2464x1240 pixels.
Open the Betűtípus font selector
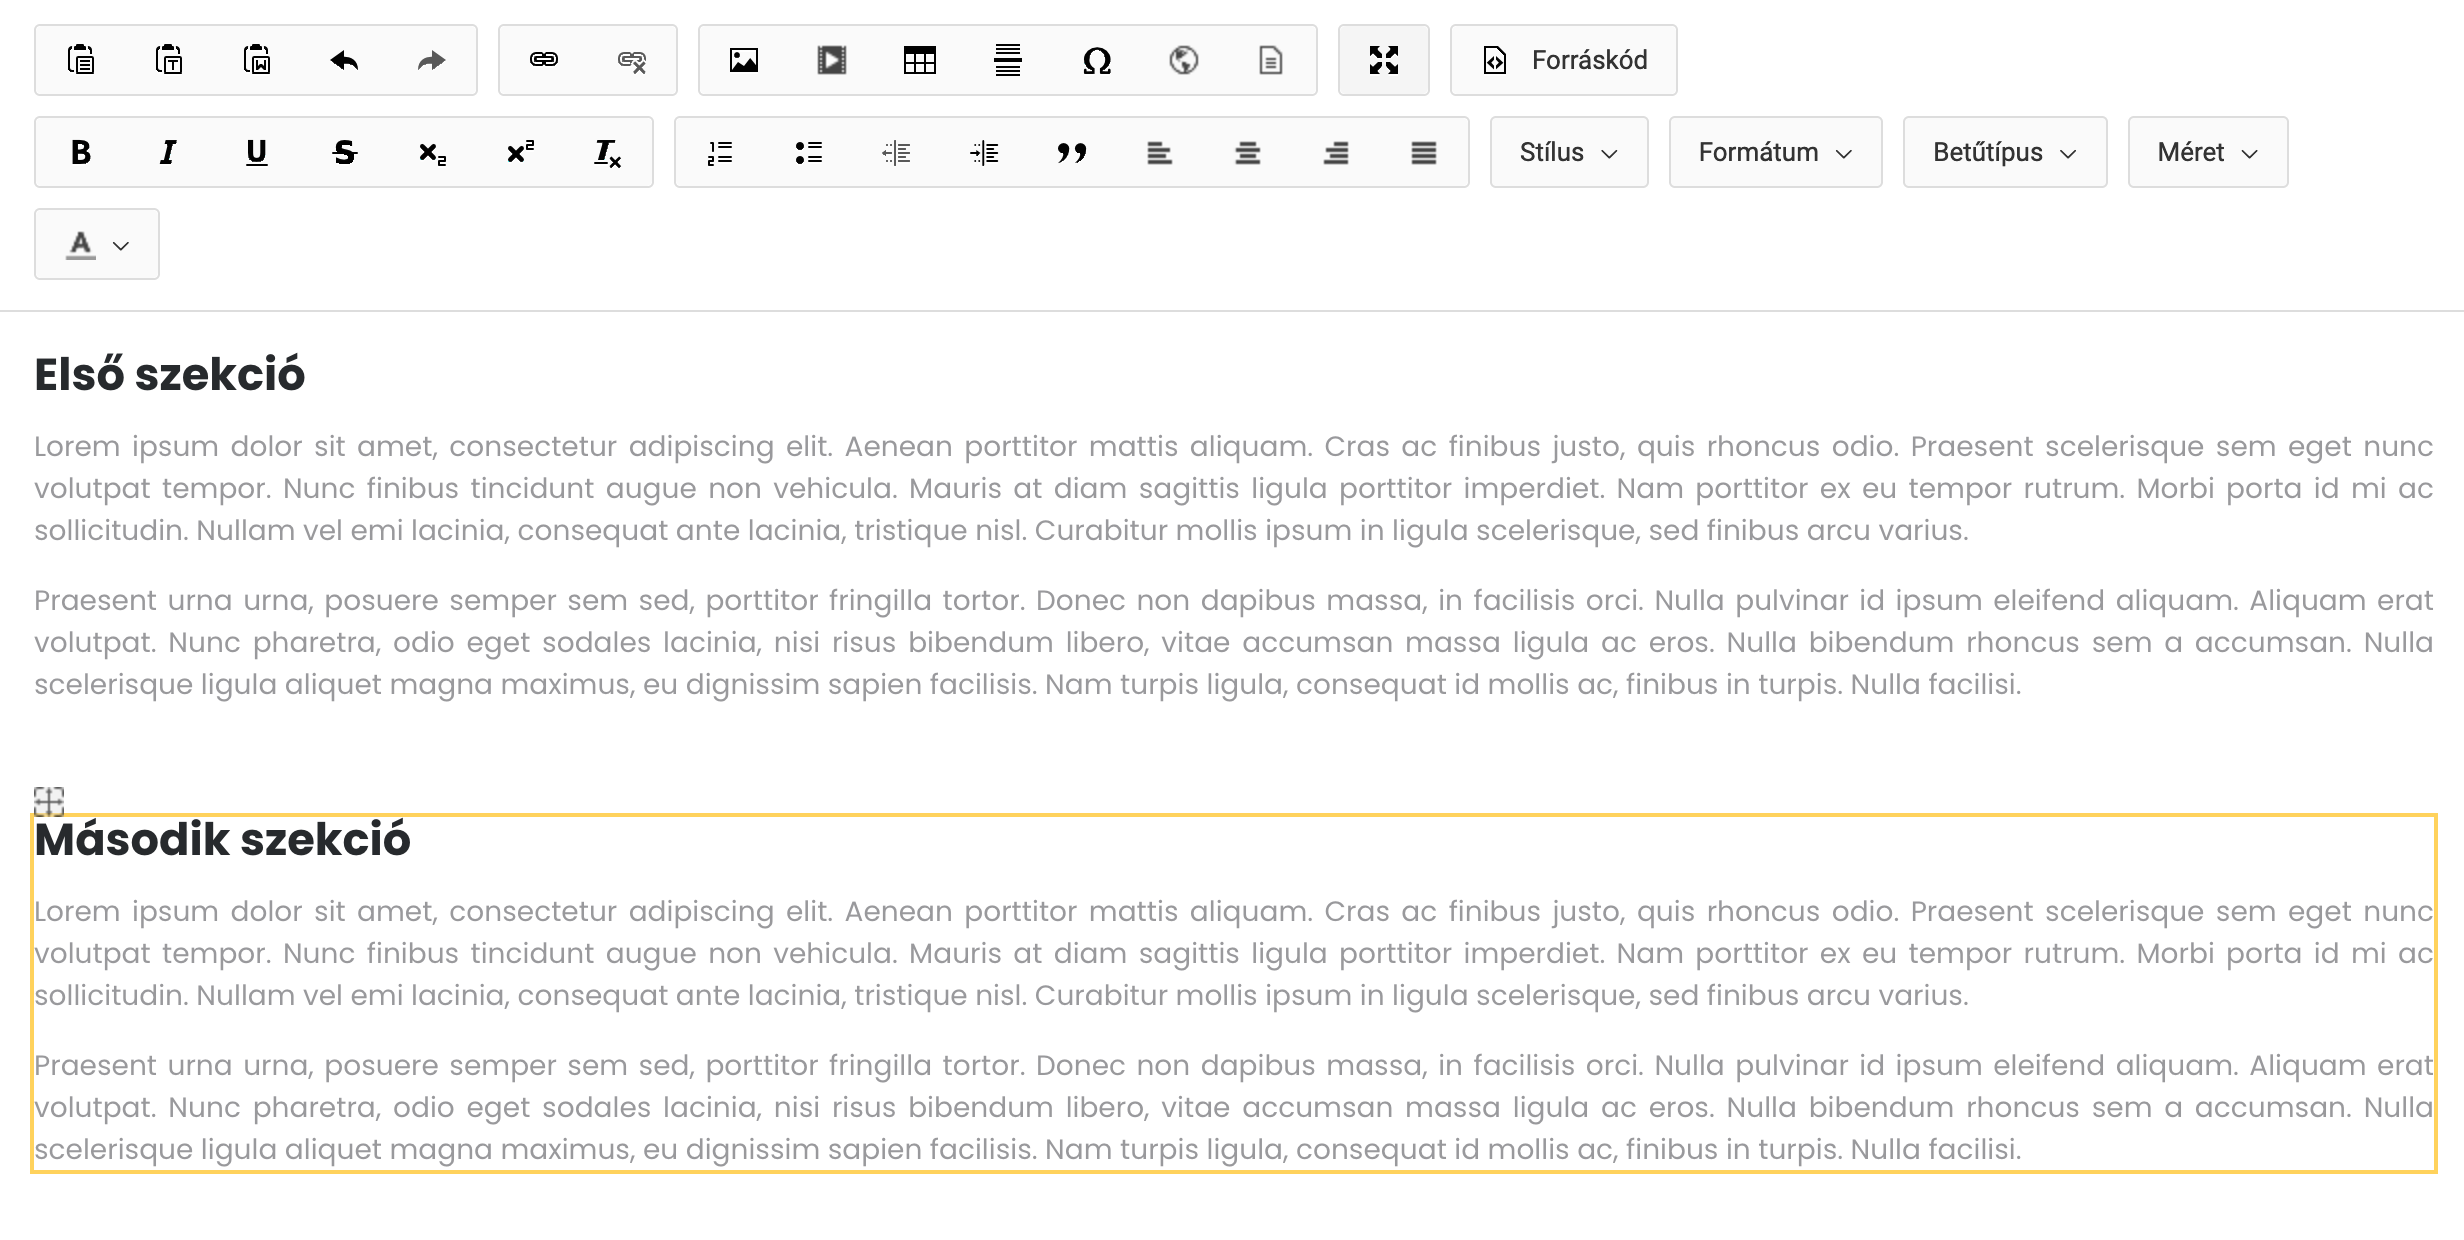(2003, 152)
